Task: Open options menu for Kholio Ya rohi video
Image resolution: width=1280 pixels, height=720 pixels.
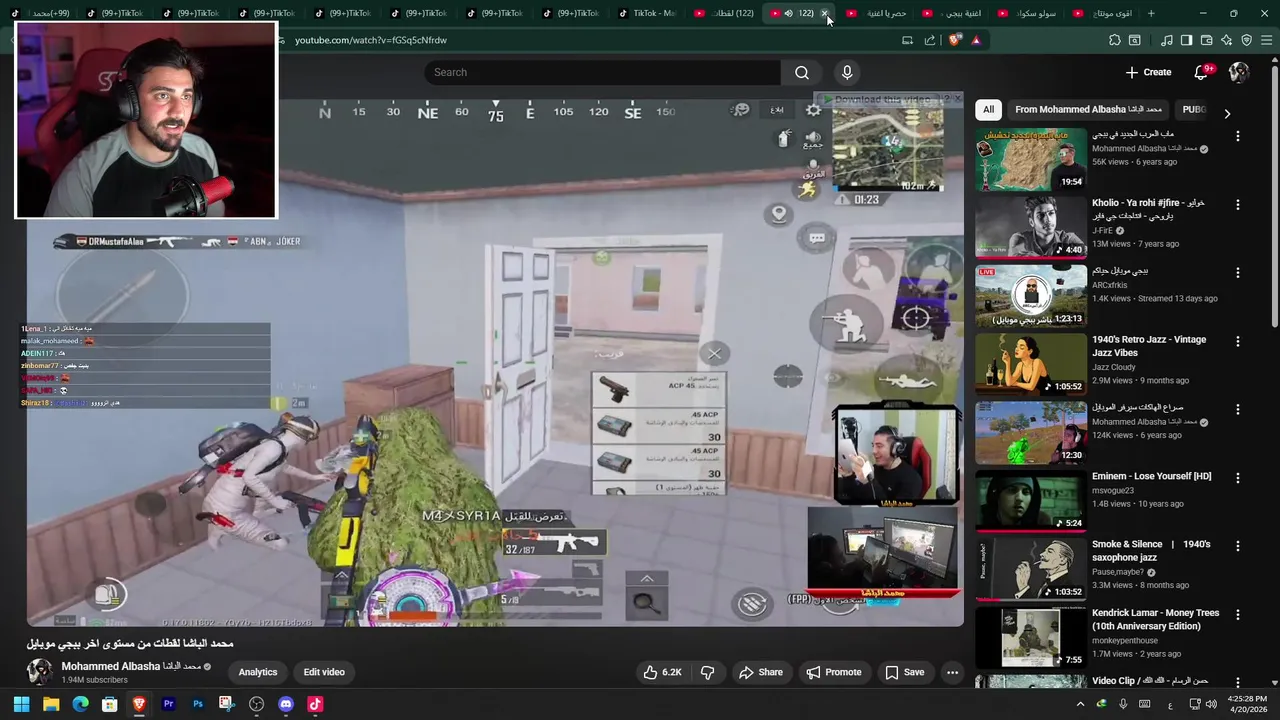Action: click(1238, 204)
